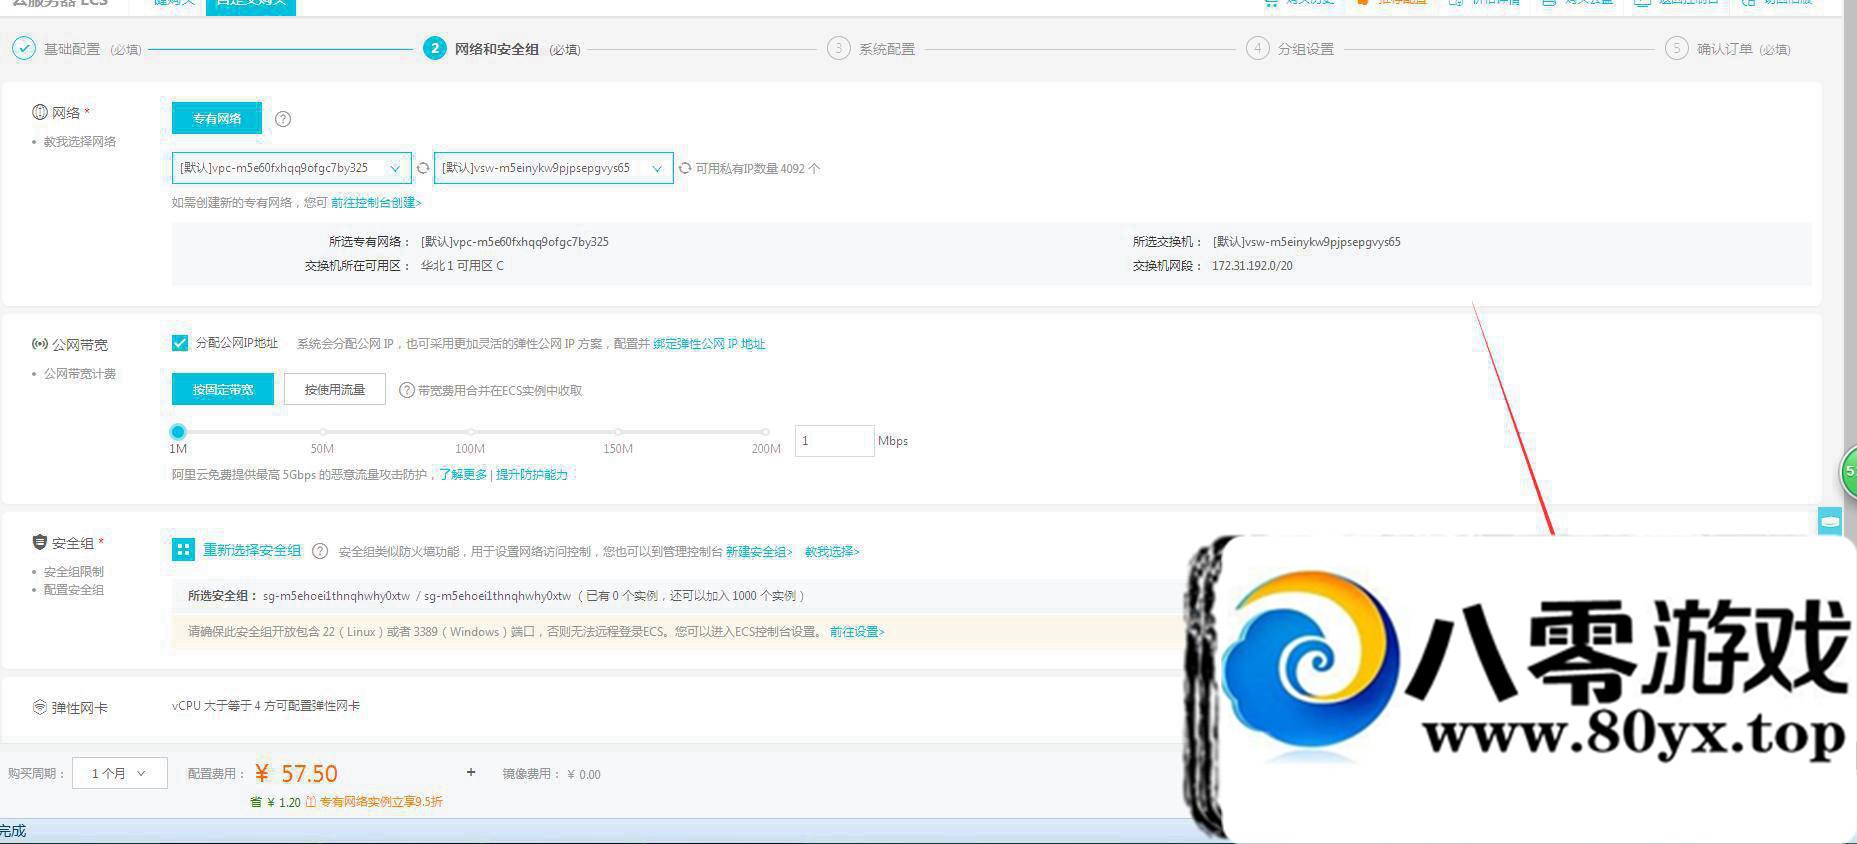Click 提升防护能力 link
Image resolution: width=1857 pixels, height=844 pixels.
[532, 474]
